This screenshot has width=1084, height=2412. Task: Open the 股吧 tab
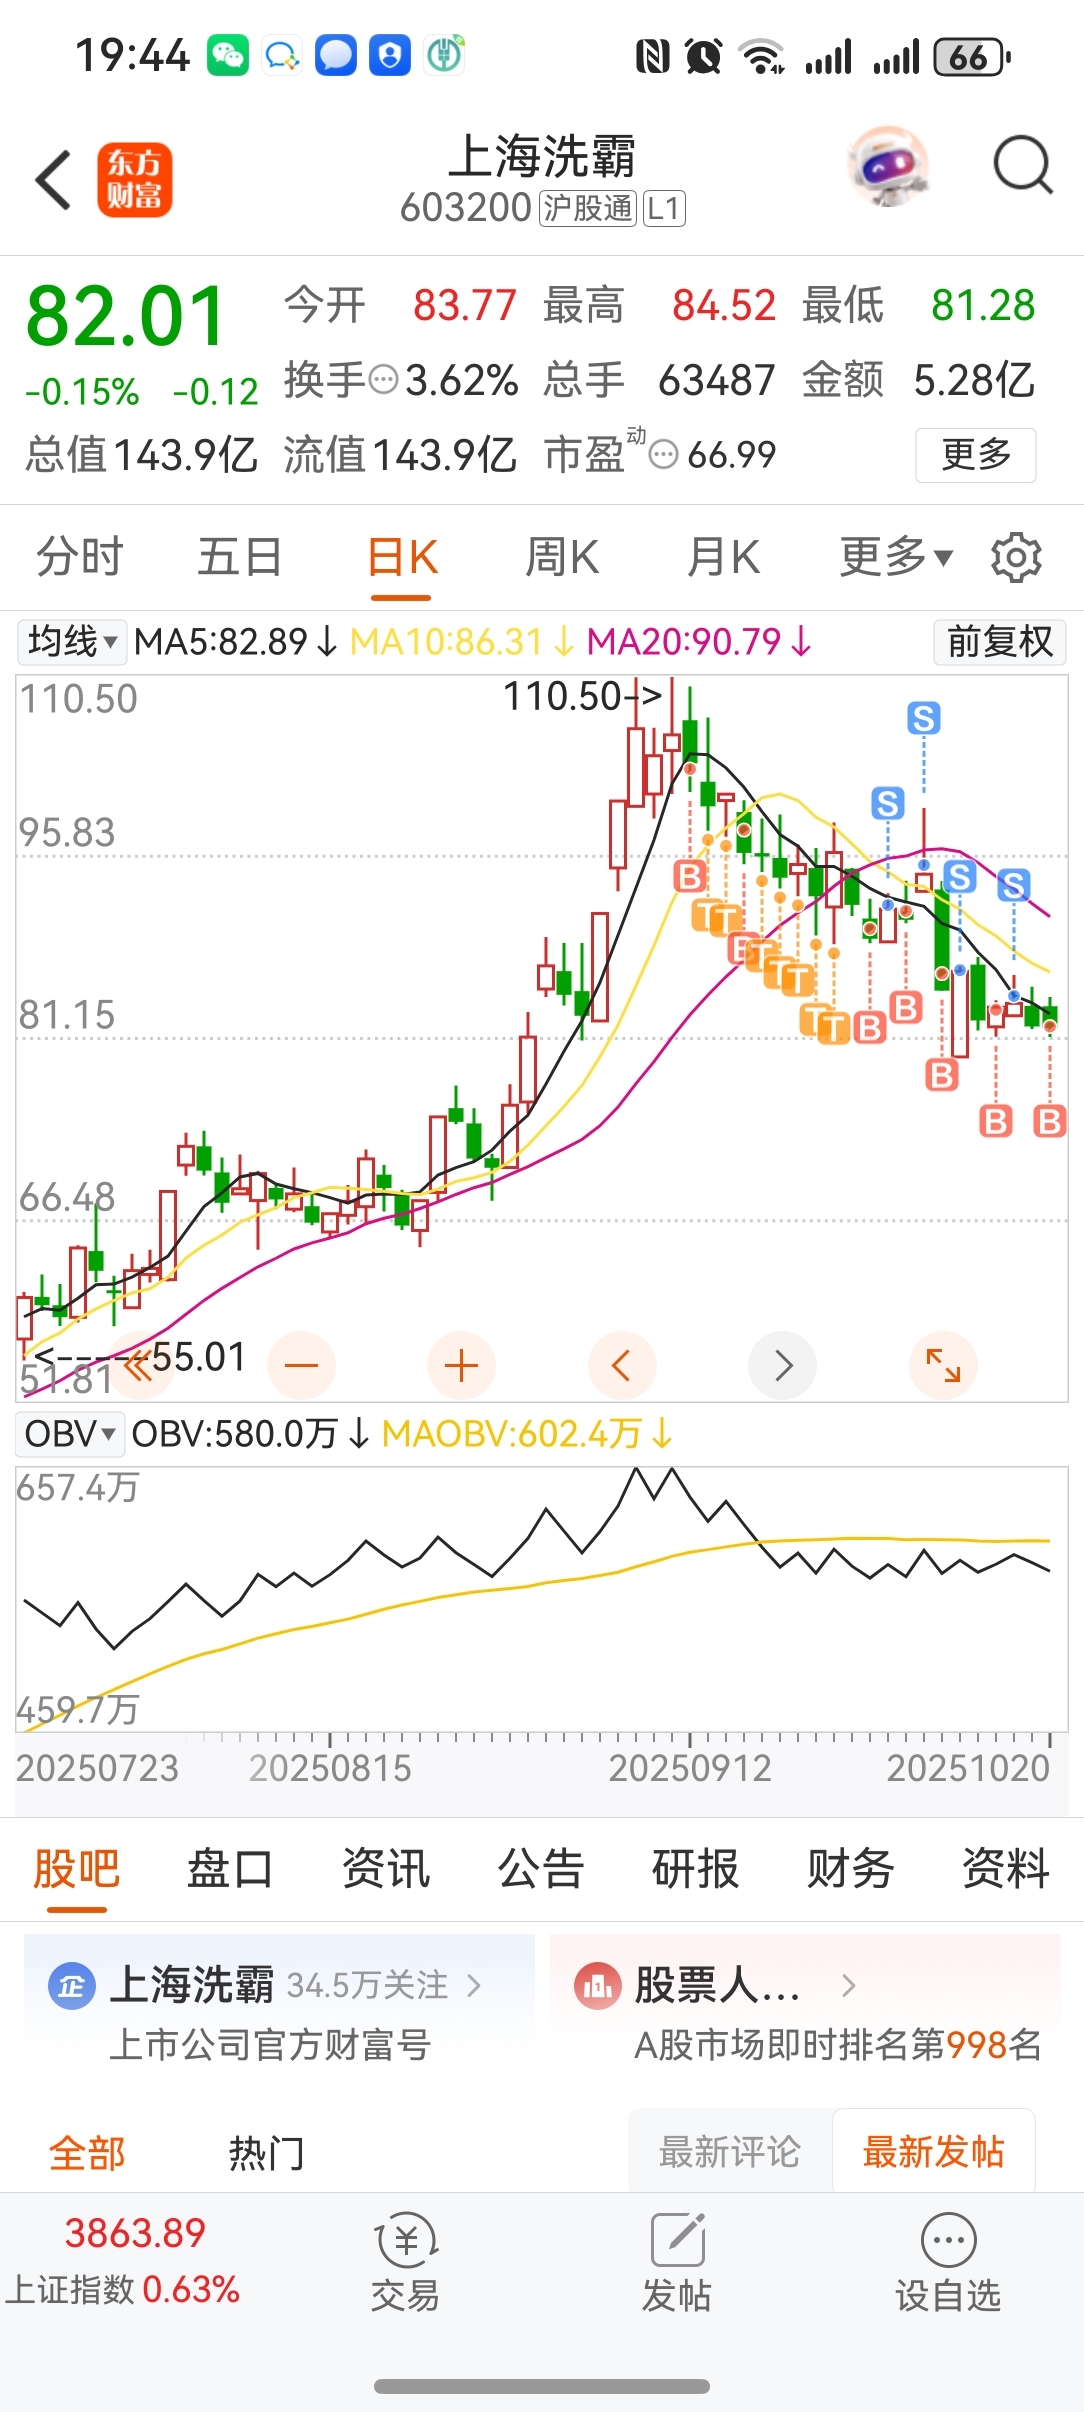77,1869
